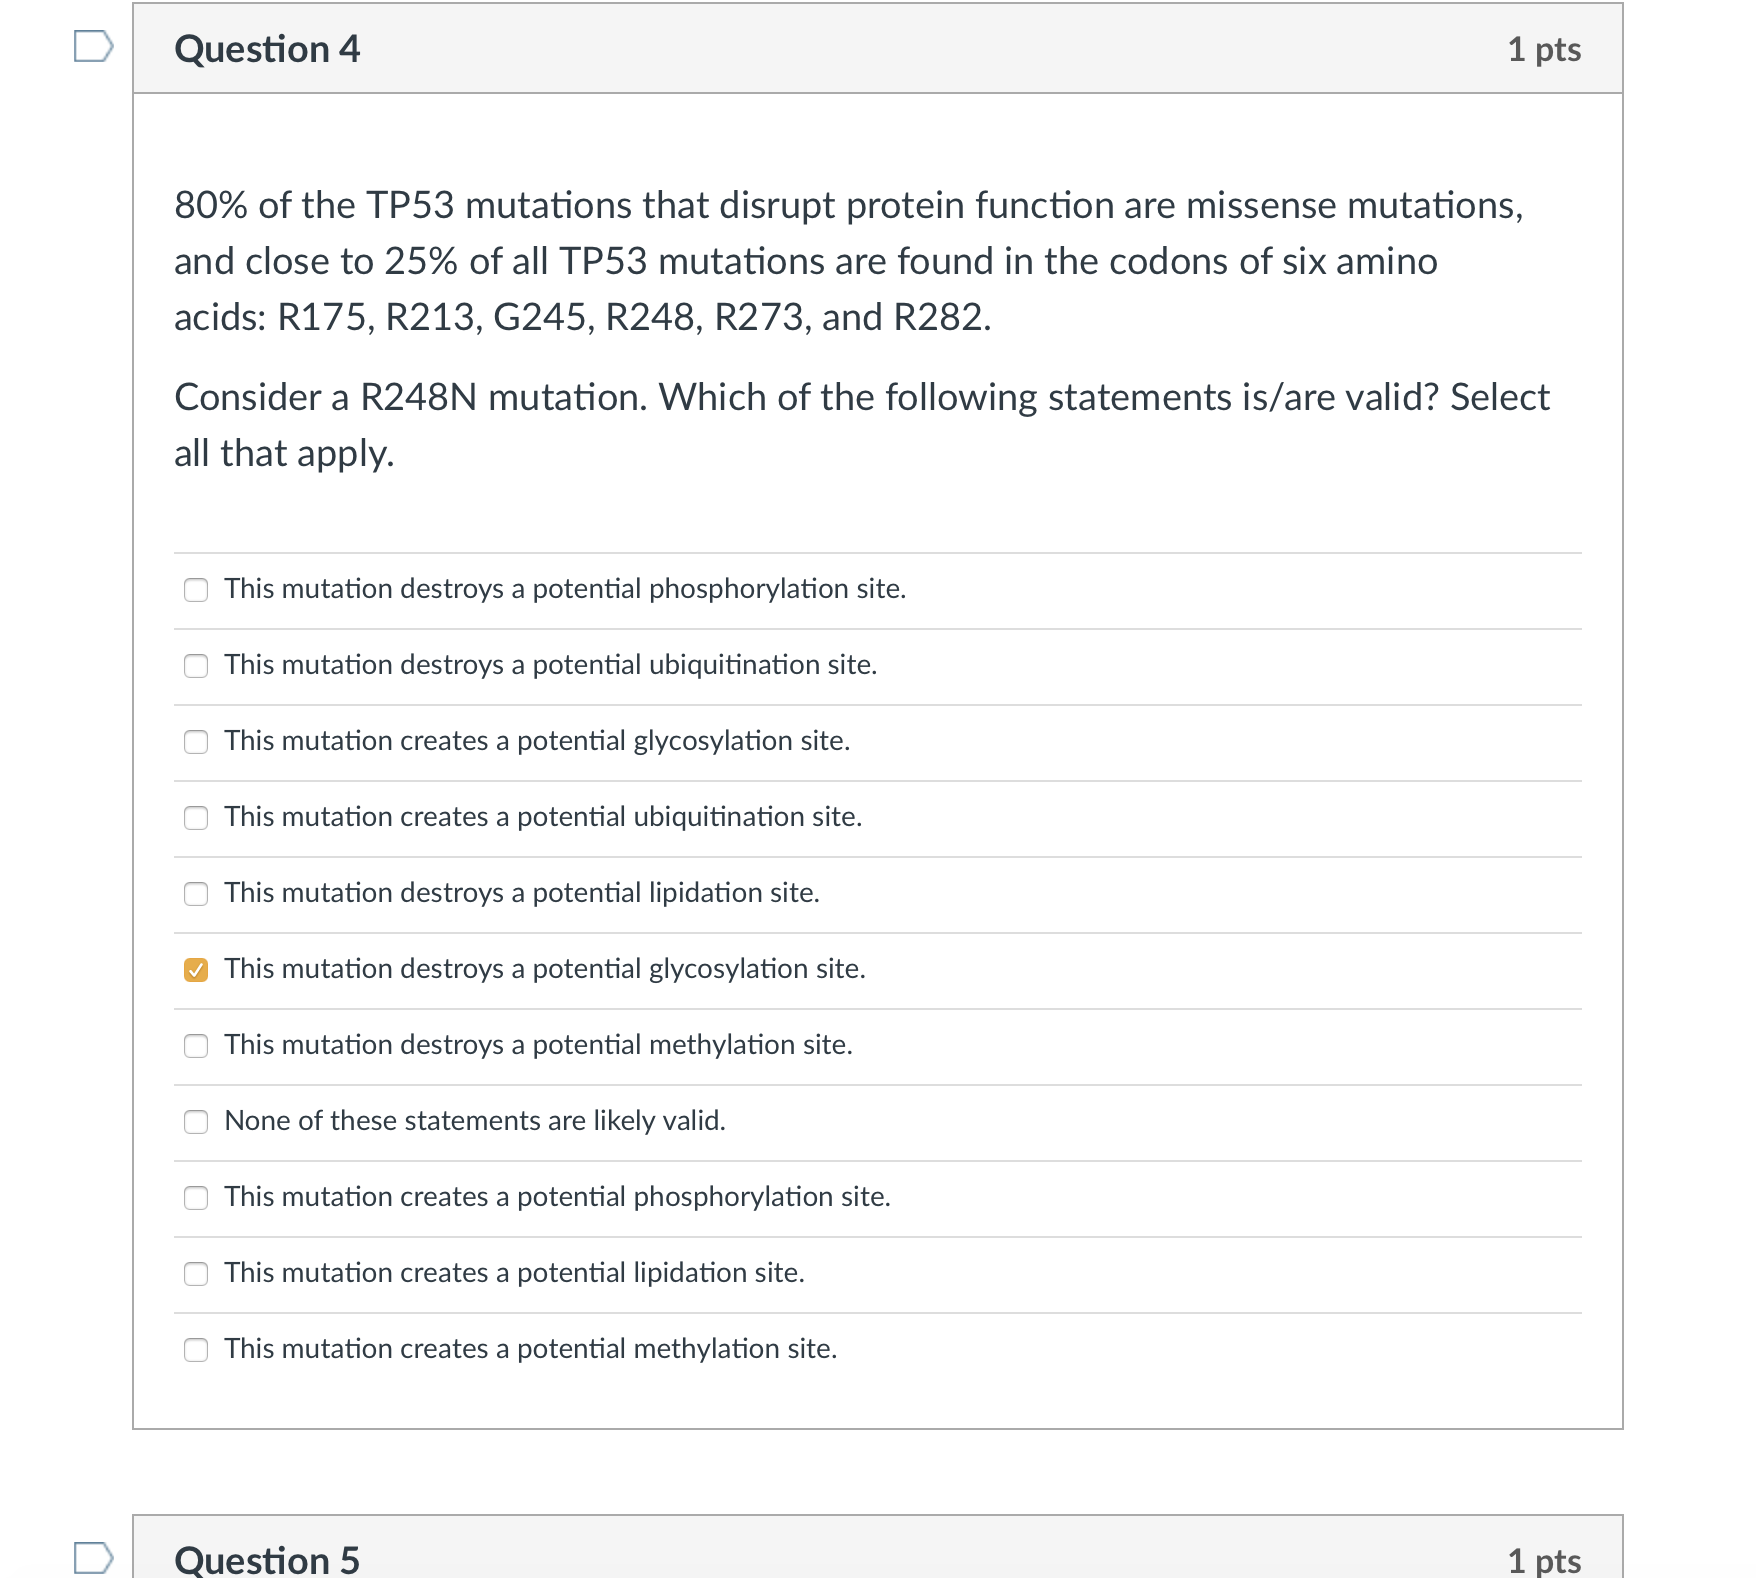Click the bookmark icon beside Question 5
The image size is (1756, 1578).
point(95,1555)
